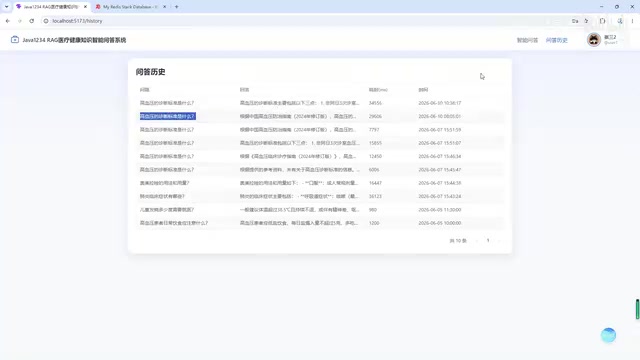640x360 pixels.
Task: Click the question about 奥美拉唑 usage
Action: point(164,183)
